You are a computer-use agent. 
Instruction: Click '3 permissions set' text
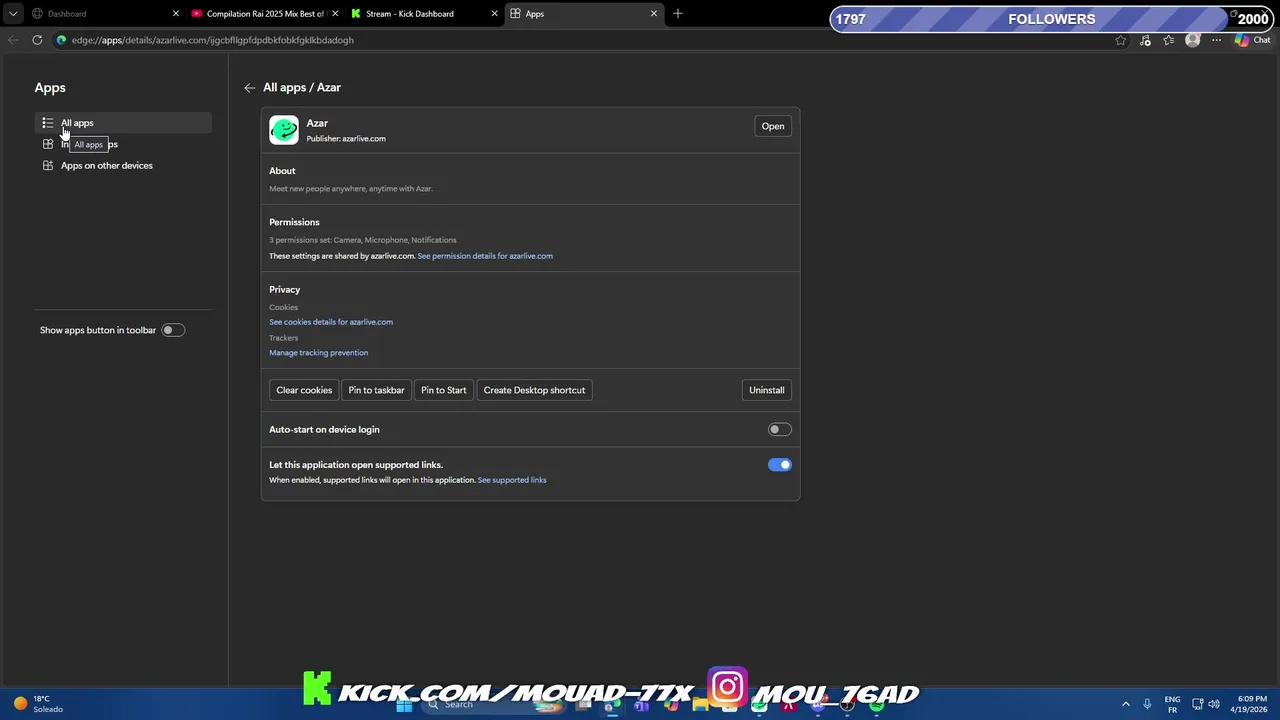click(363, 240)
